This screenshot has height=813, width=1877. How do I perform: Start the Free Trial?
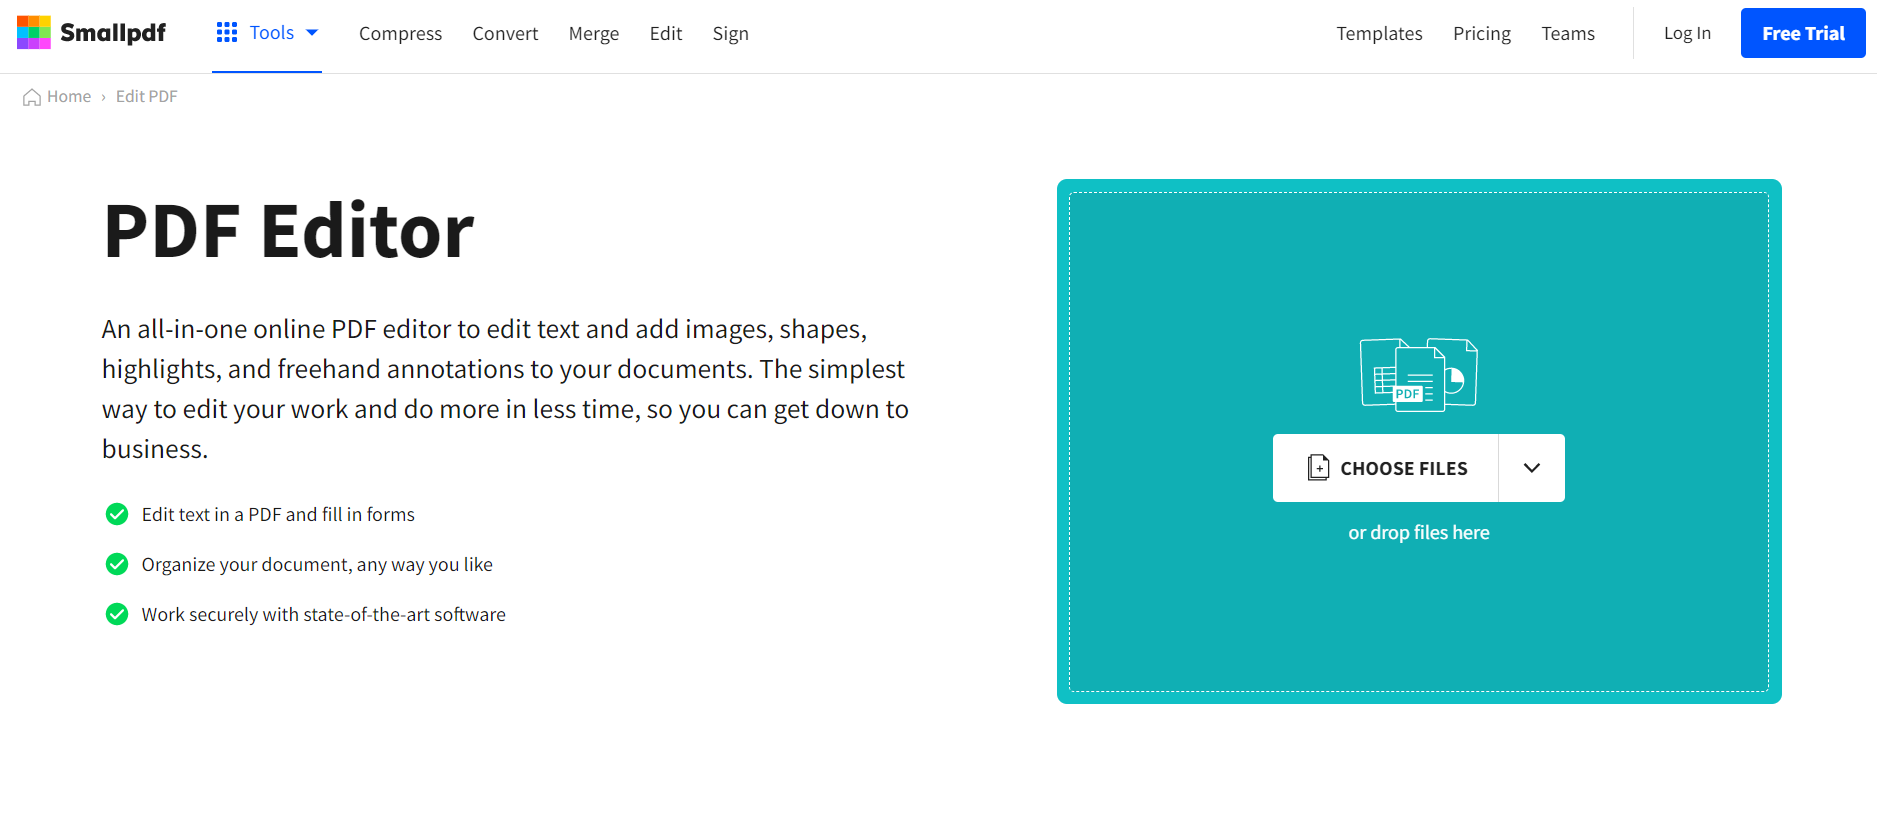click(1802, 32)
